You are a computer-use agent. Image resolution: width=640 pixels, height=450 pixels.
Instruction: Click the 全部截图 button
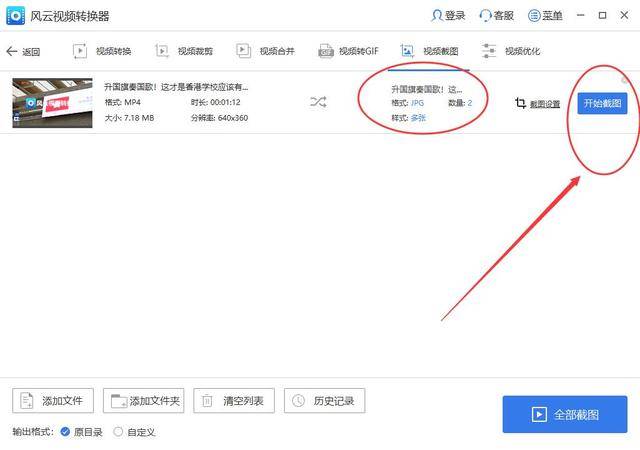(565, 414)
